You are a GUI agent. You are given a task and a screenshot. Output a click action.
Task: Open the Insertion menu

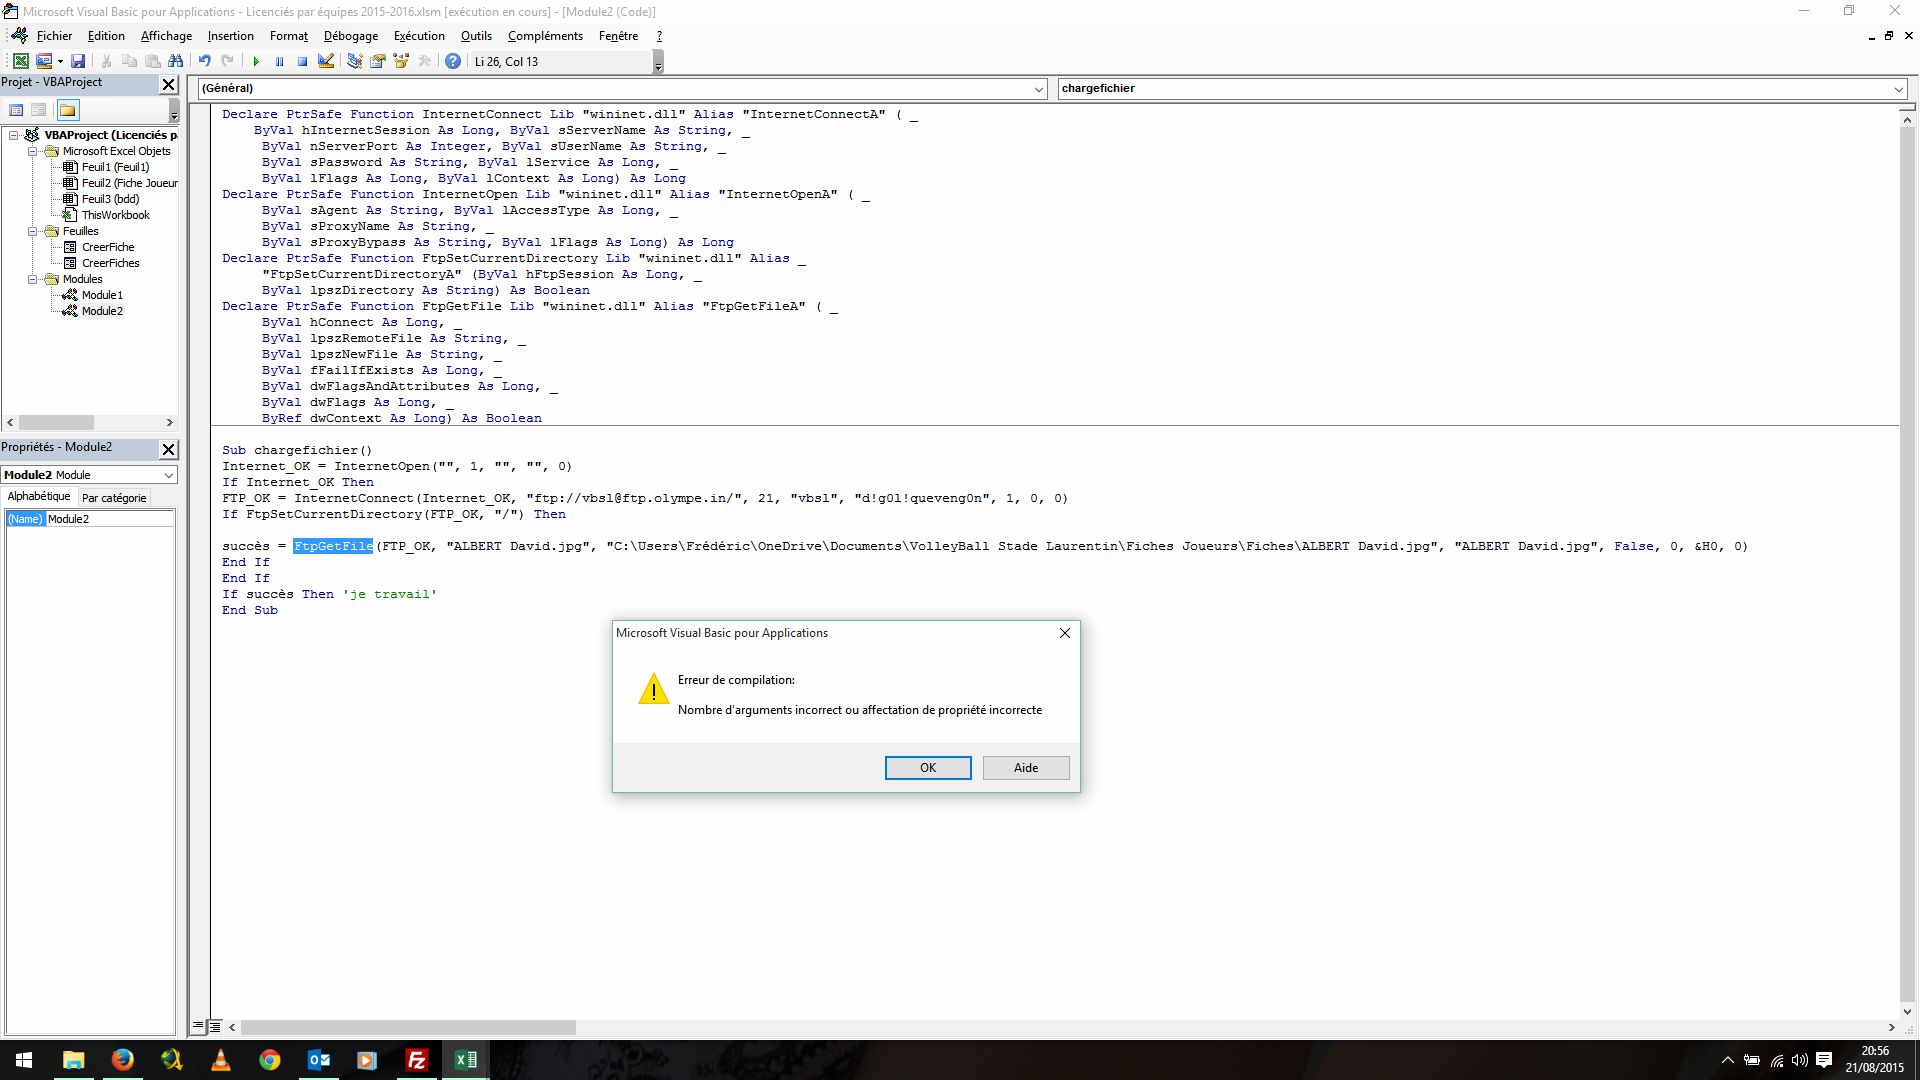click(231, 36)
